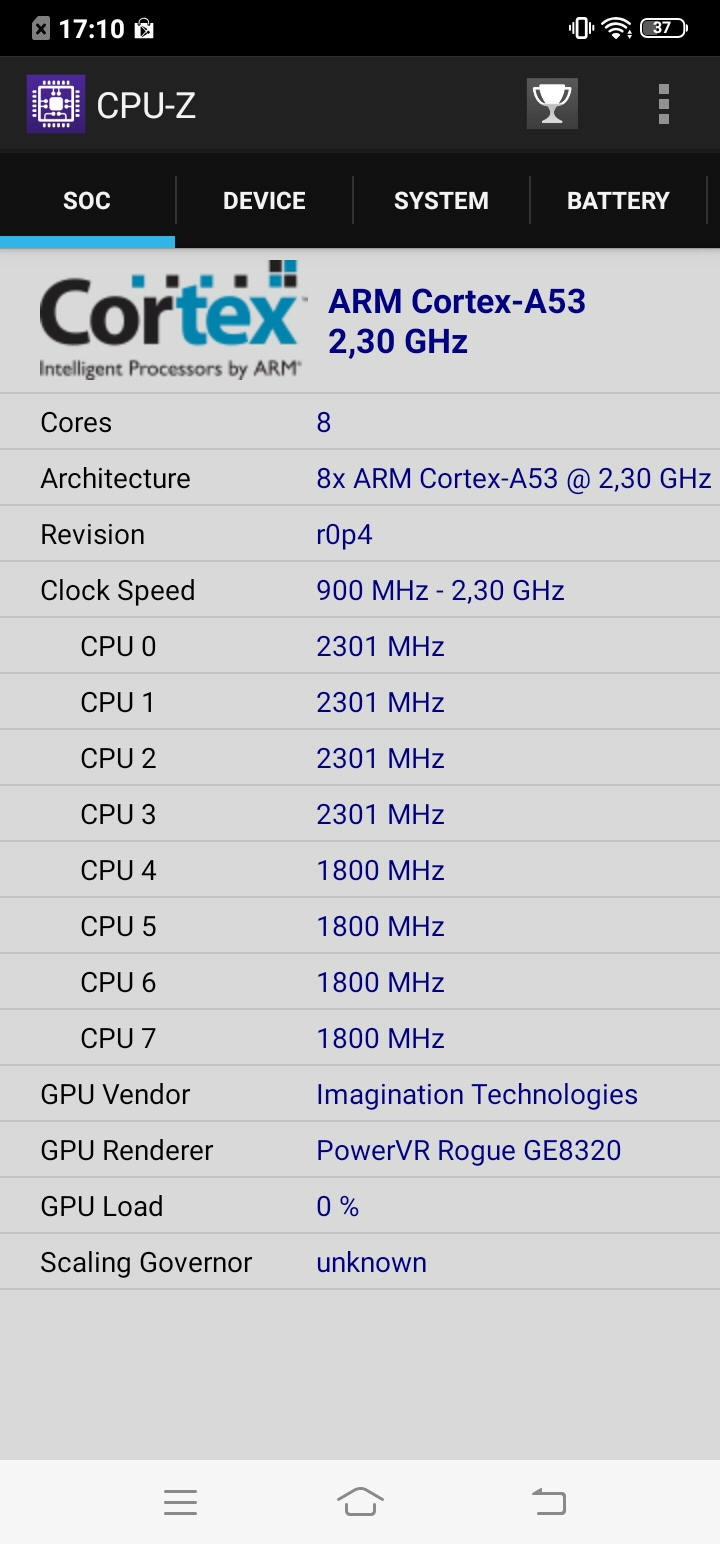Screen dimensions: 720x1544
Task: Tap the Android back navigation button
Action: [x=548, y=1501]
